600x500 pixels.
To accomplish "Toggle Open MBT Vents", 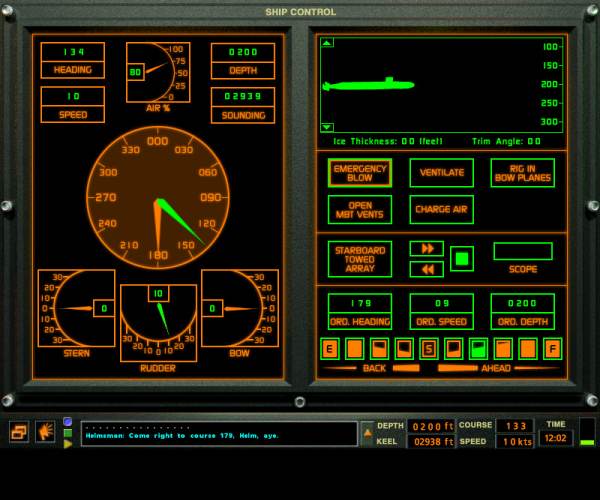I will pyautogui.click(x=360, y=210).
